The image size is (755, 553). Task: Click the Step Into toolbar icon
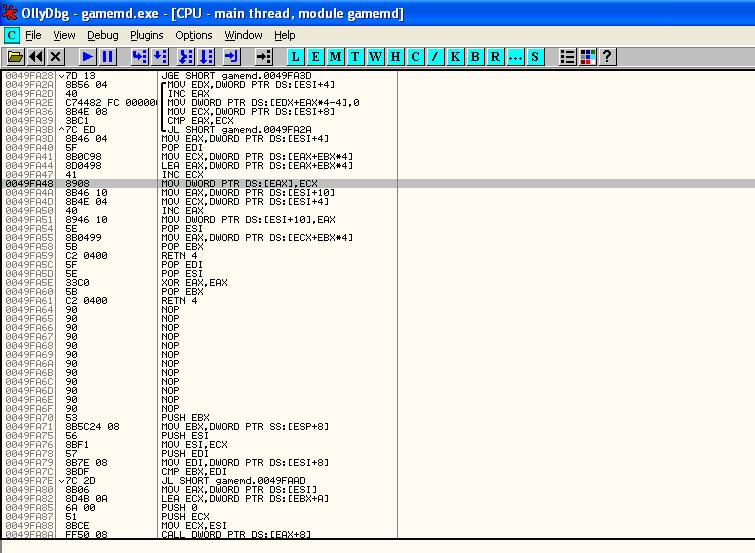pyautogui.click(x=139, y=57)
